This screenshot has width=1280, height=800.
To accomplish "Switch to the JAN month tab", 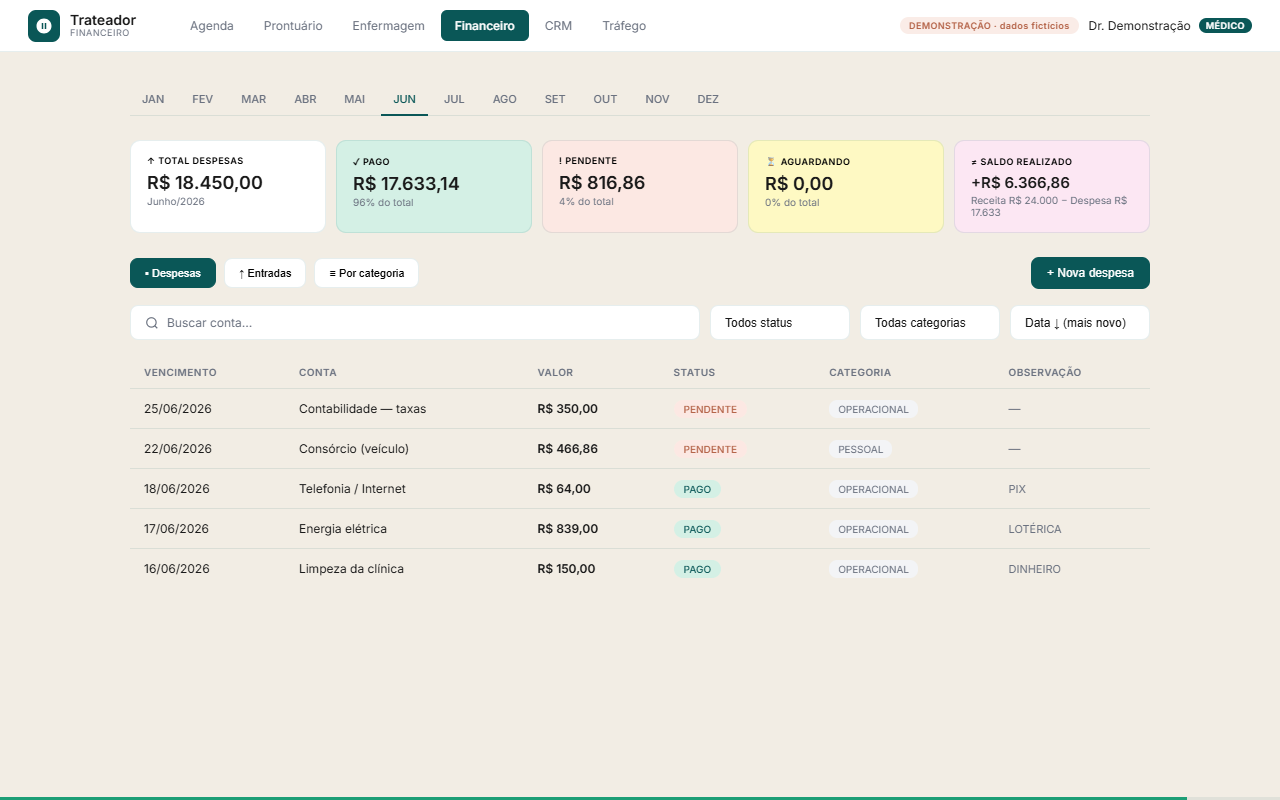I will (x=153, y=99).
